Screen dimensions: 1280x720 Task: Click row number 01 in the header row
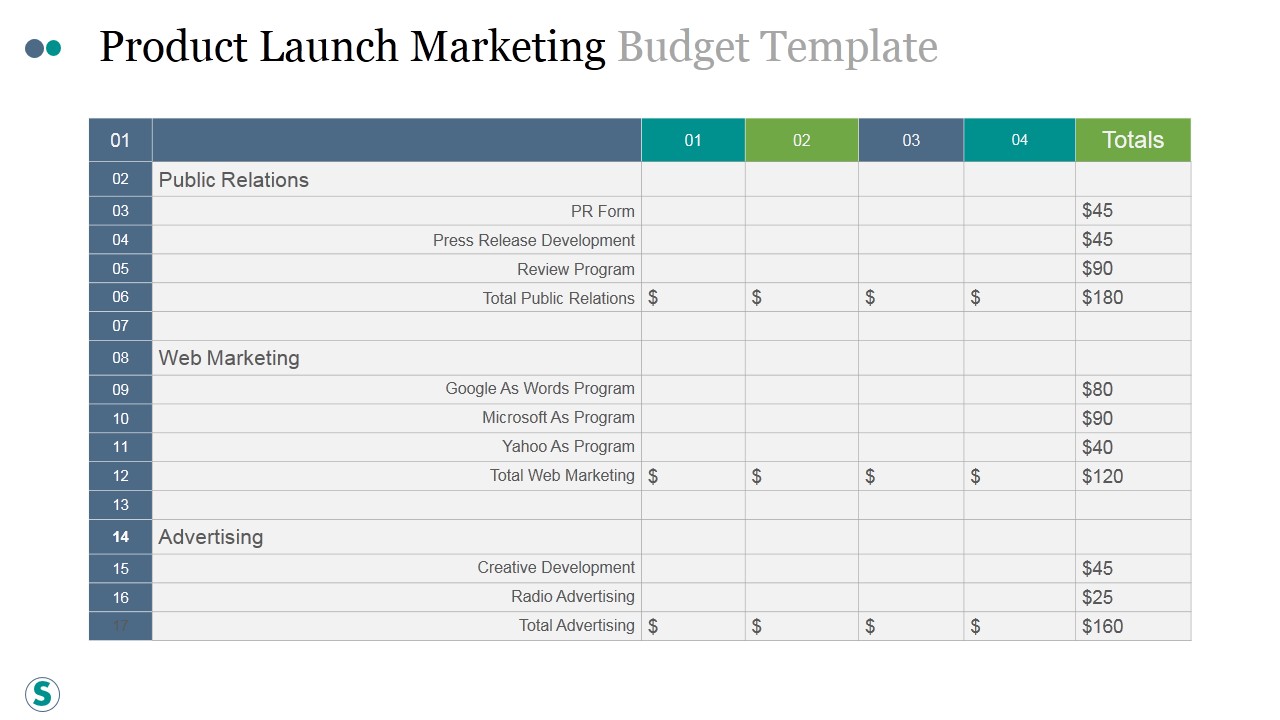(120, 140)
